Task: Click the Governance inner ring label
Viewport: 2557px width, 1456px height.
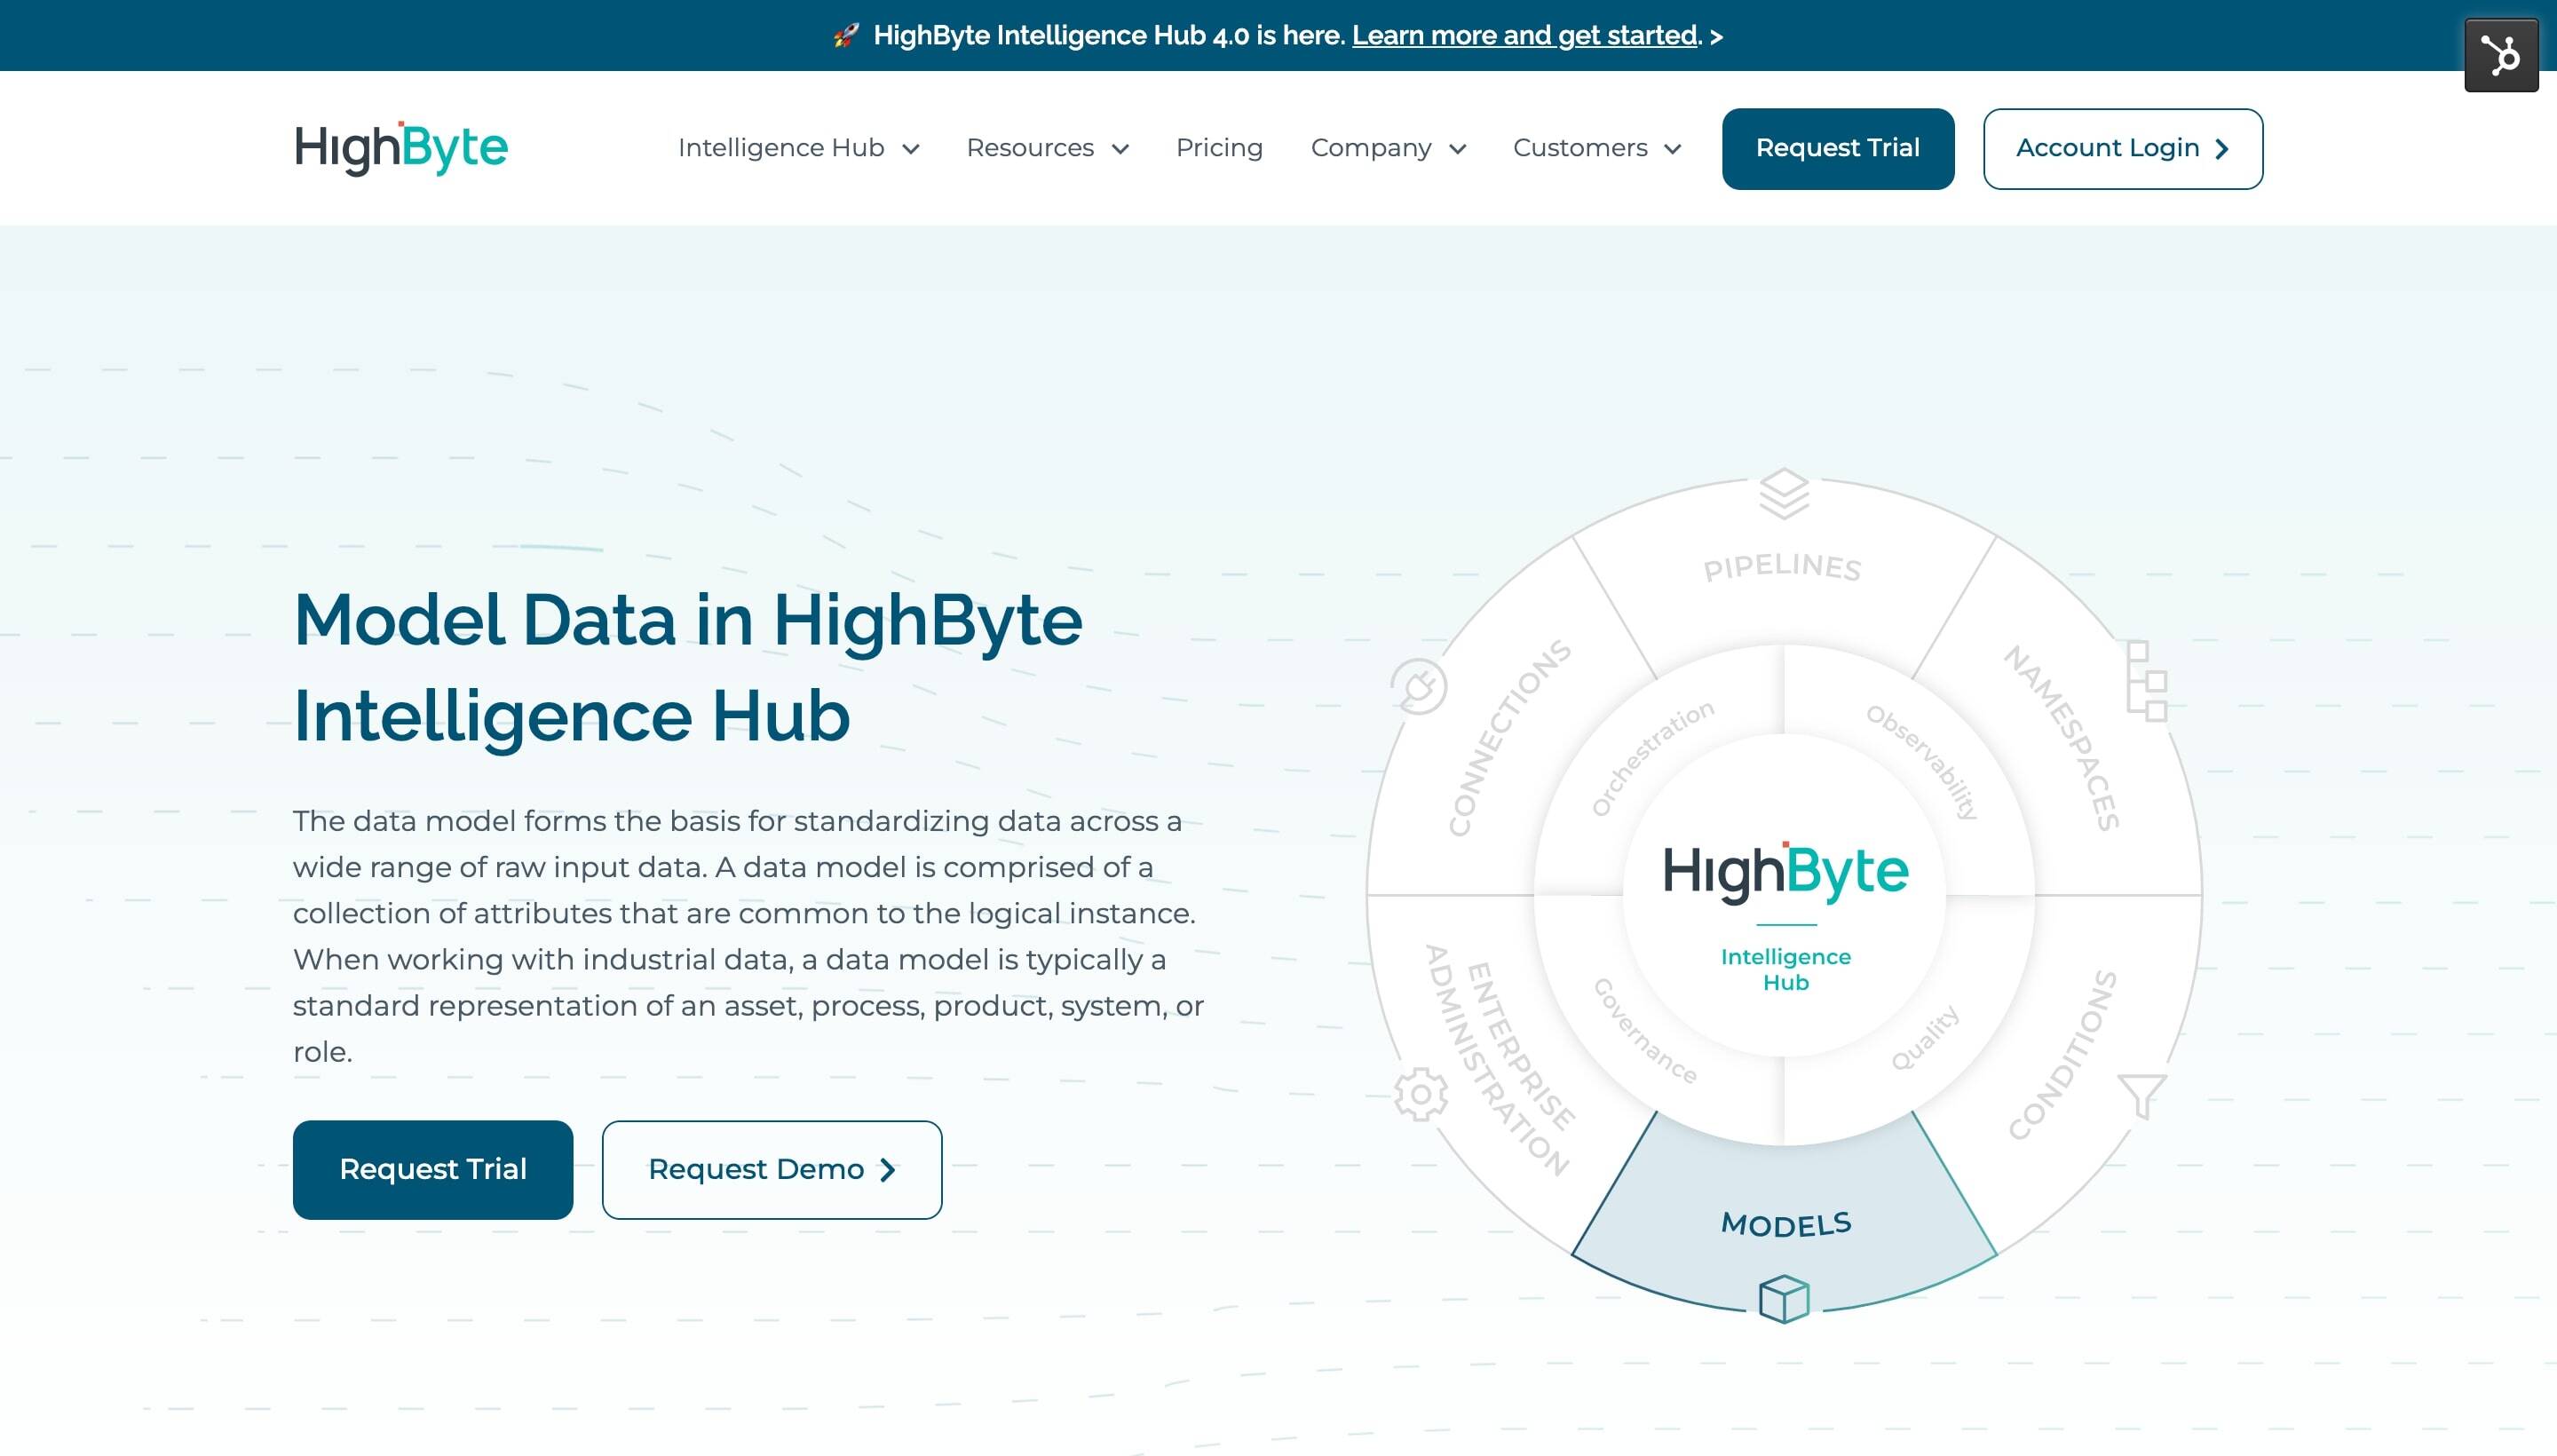Action: pos(1645,1031)
